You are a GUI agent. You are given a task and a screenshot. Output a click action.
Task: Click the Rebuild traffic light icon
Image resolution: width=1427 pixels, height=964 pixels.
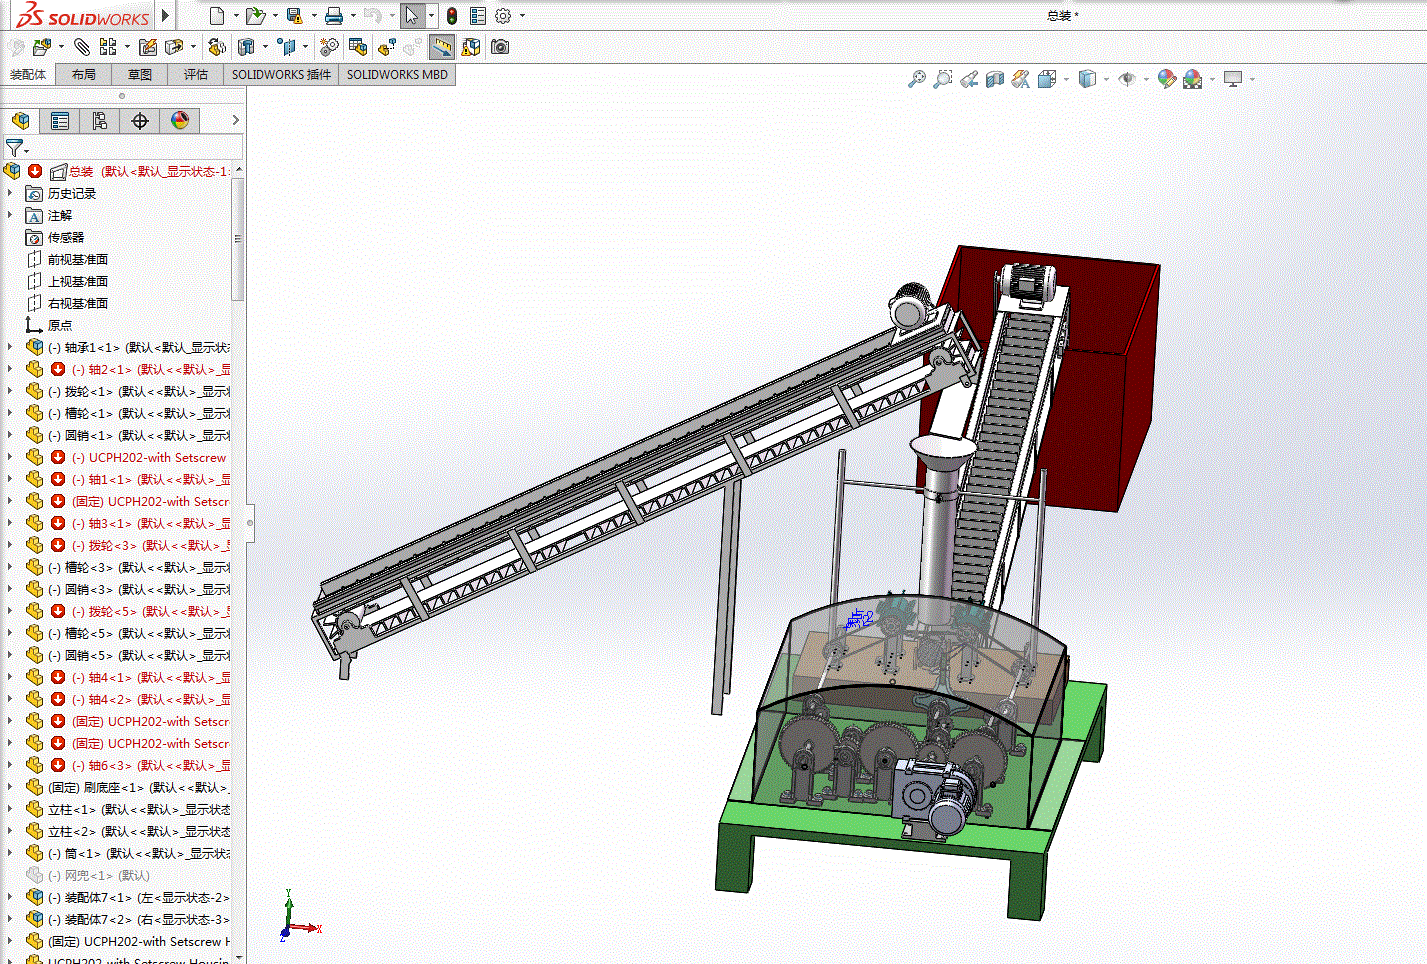452,16
